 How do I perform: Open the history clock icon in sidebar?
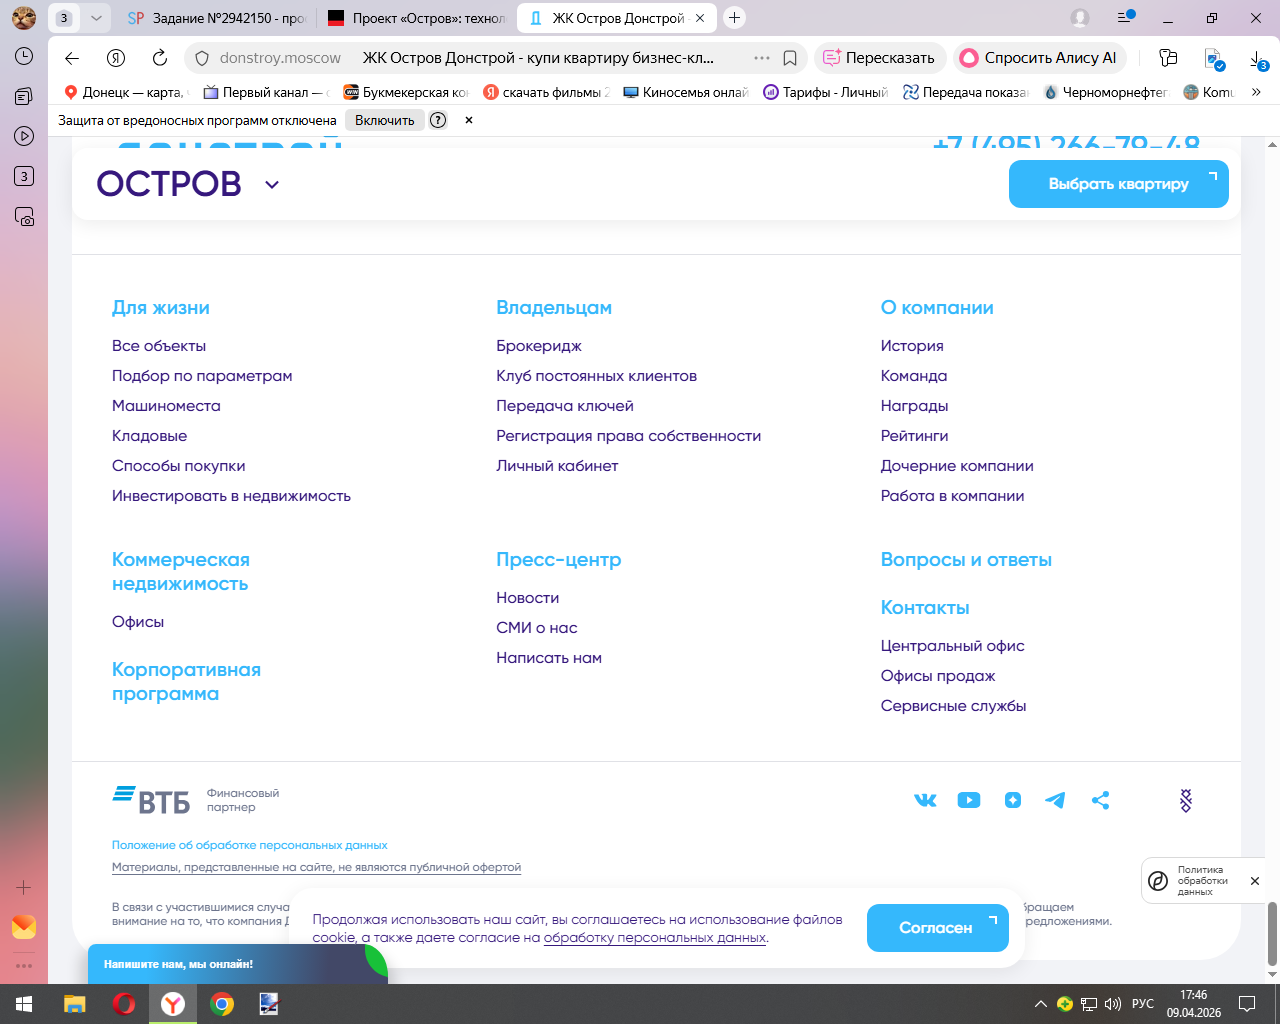click(x=24, y=56)
